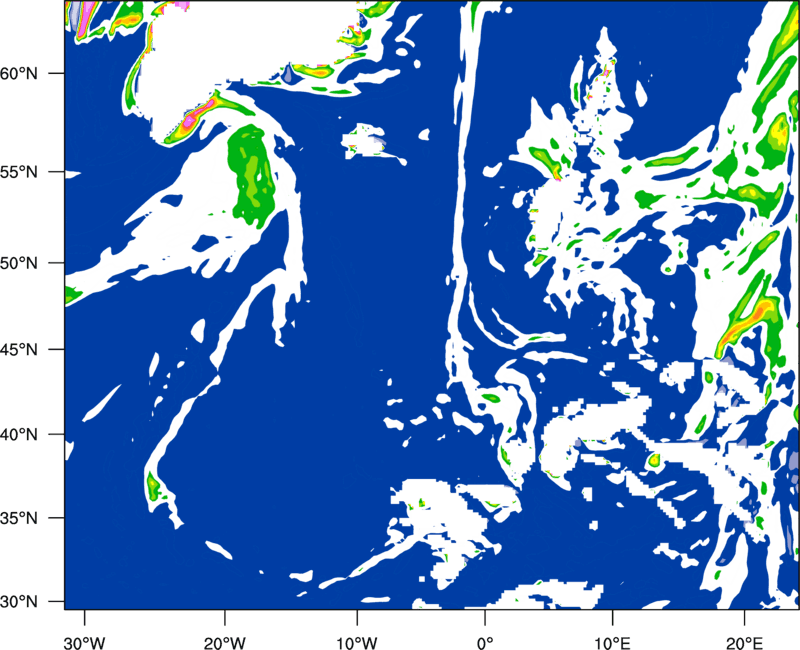Click the 30°W longitude label
This screenshot has height=650, width=800.
(x=84, y=643)
